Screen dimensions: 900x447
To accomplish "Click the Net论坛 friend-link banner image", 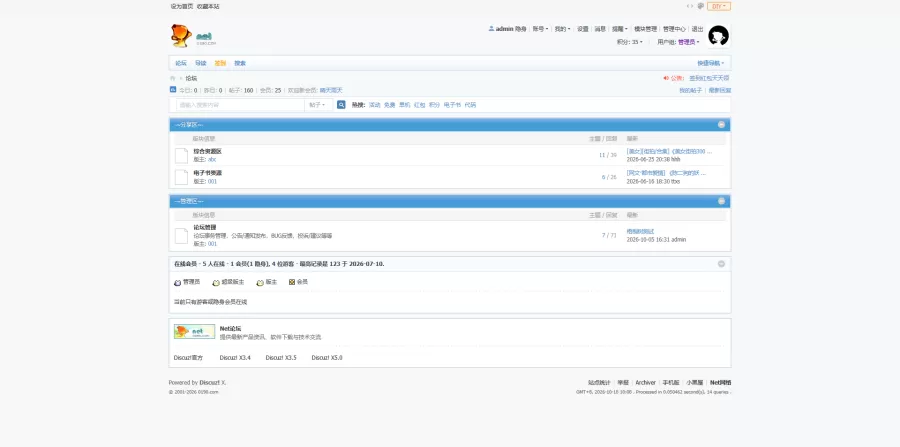I will (x=195, y=332).
